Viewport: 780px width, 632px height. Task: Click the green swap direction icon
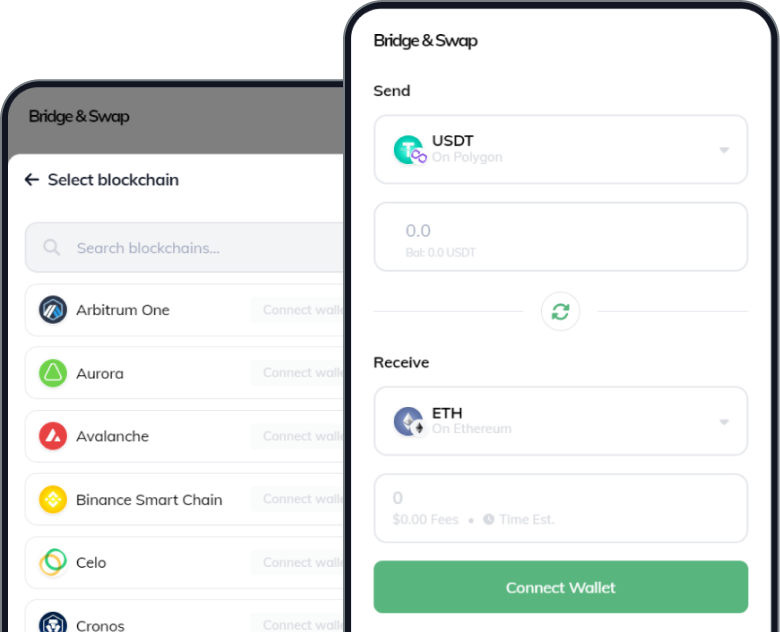(x=560, y=312)
